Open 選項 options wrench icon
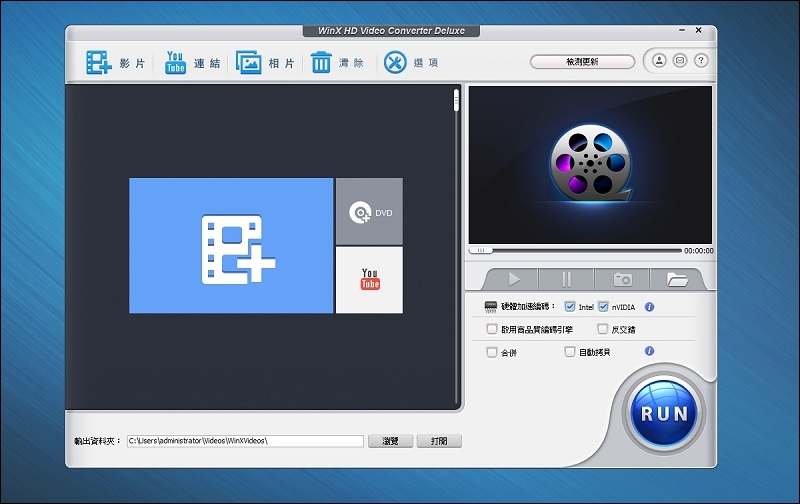 tap(394, 63)
